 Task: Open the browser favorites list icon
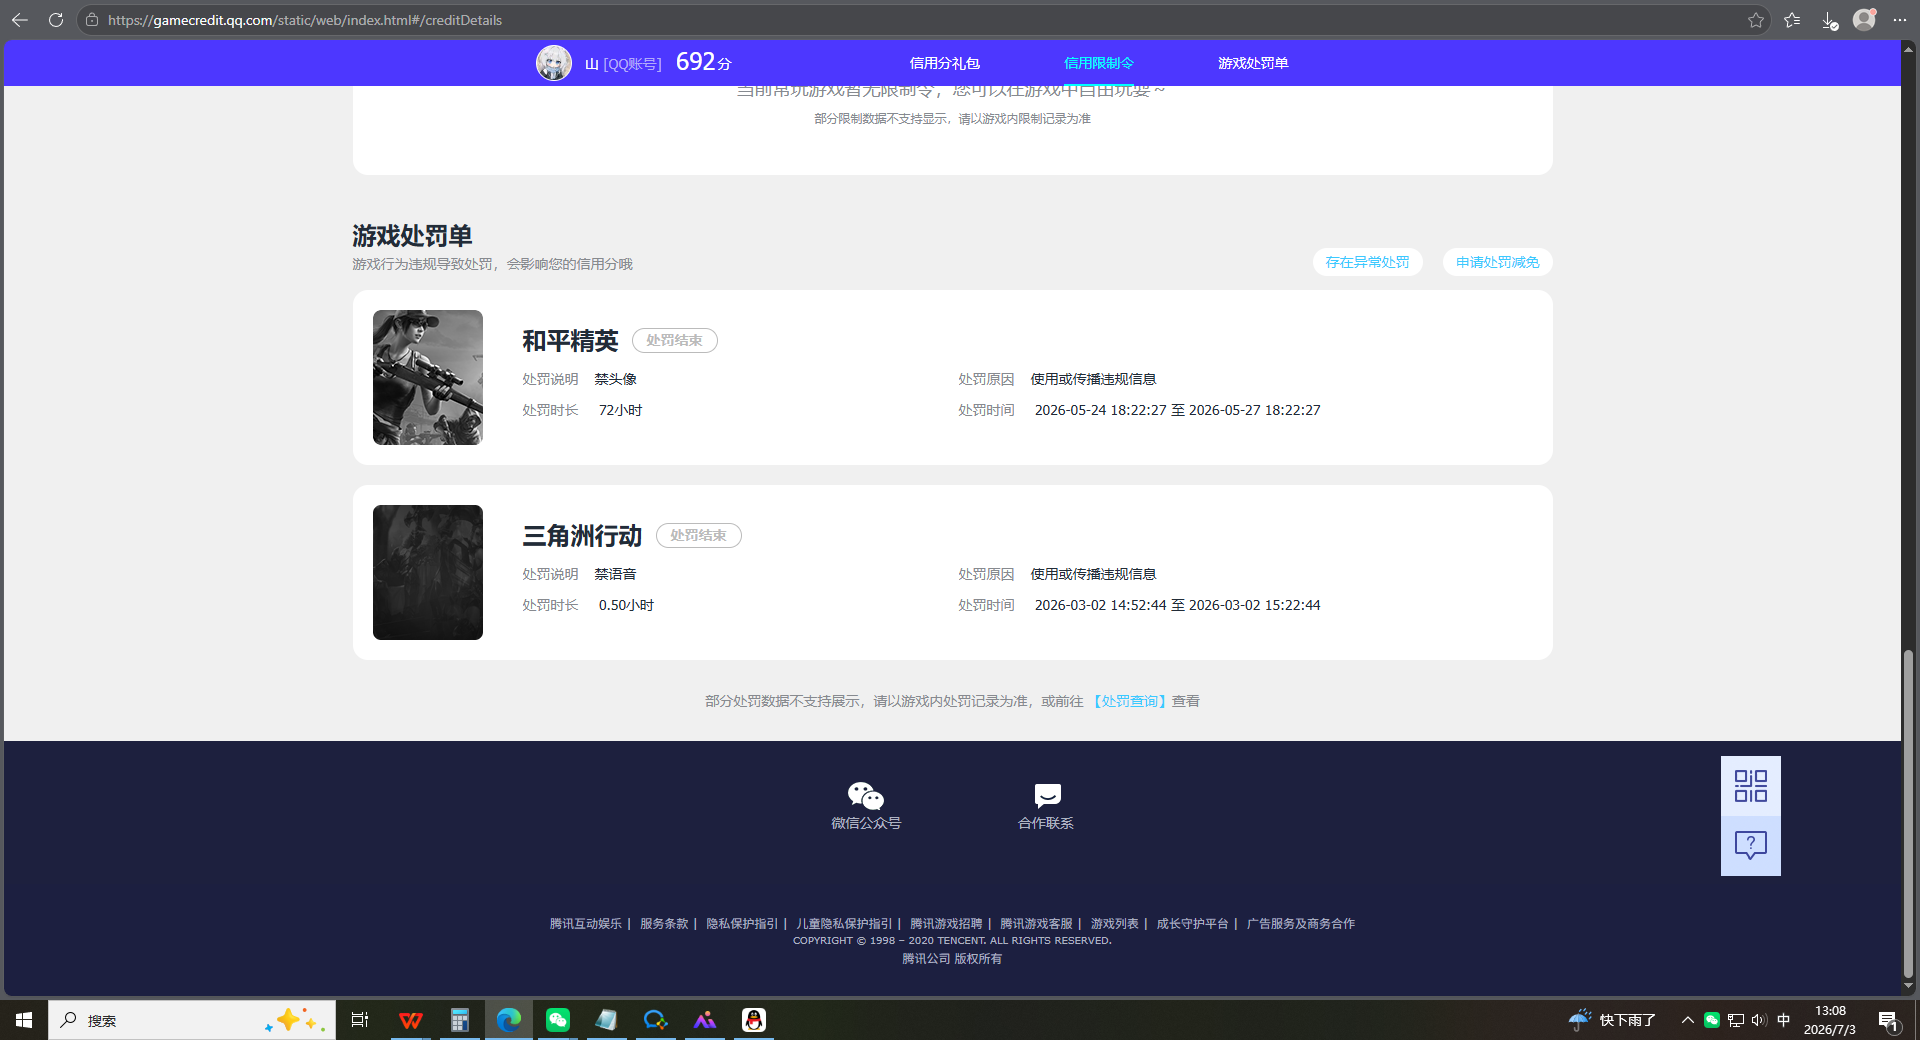pyautogui.click(x=1792, y=20)
